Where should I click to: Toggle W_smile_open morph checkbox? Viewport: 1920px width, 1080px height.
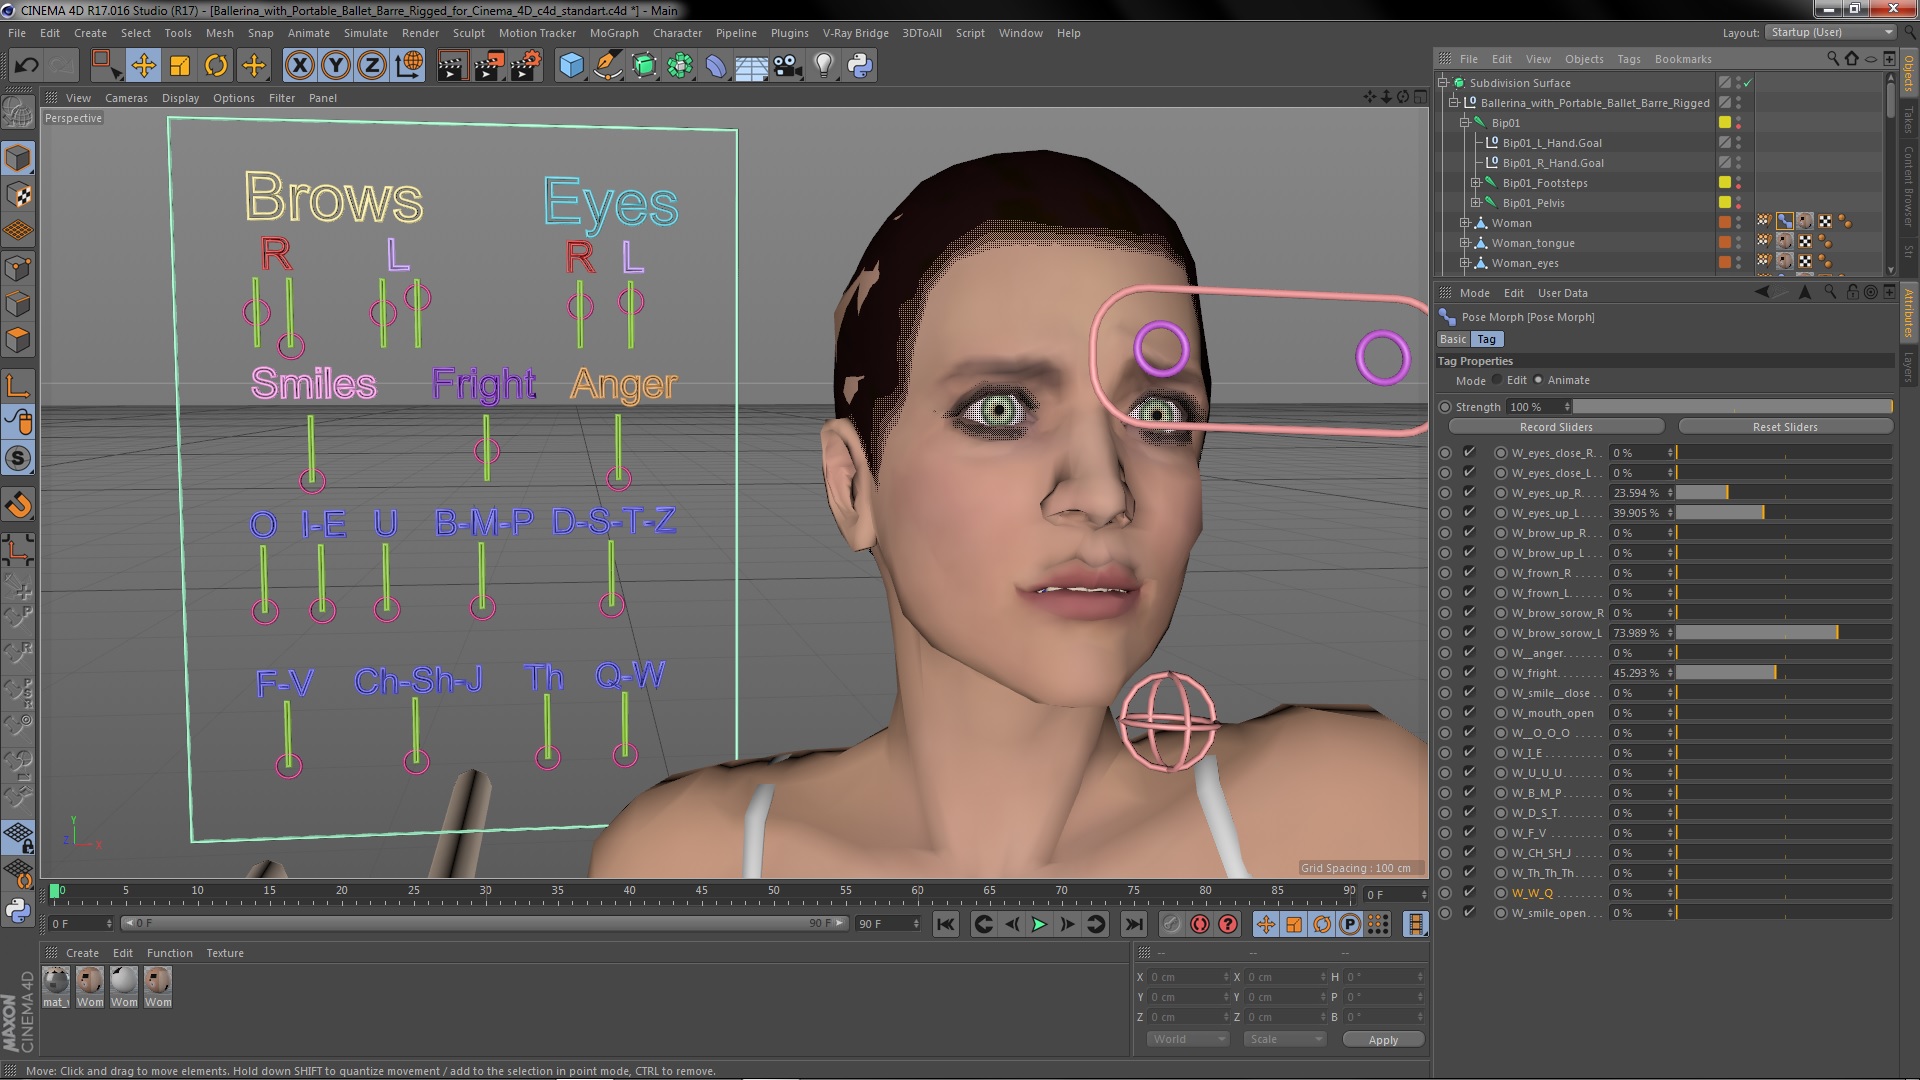(x=1469, y=912)
